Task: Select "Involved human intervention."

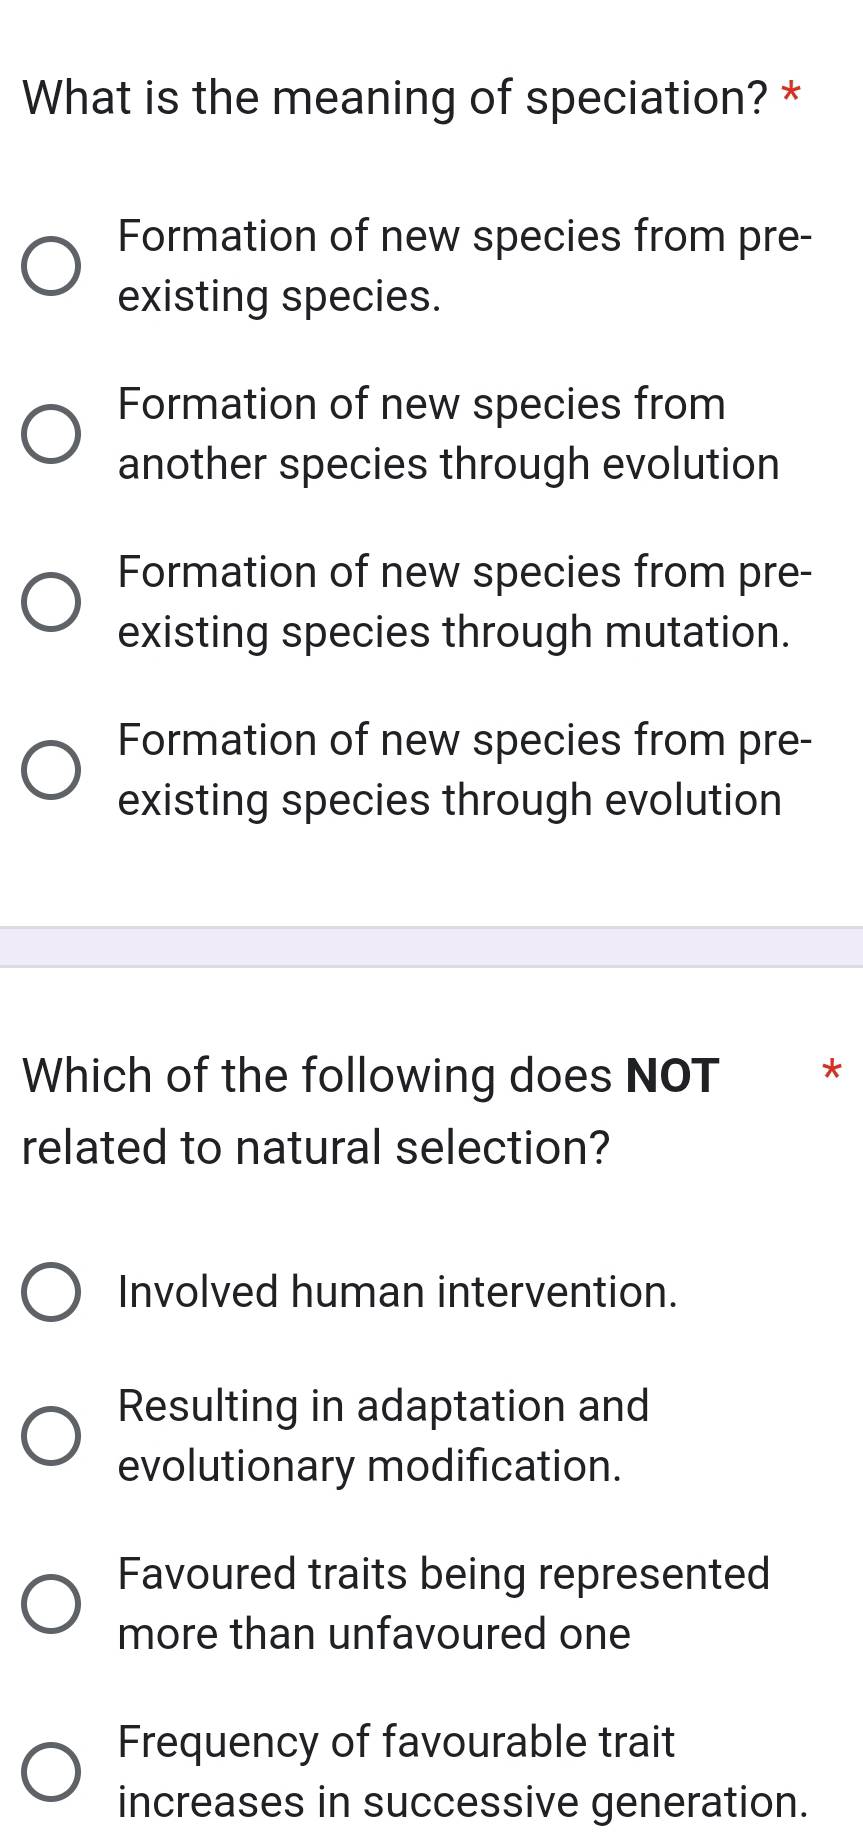Action: (x=51, y=1292)
